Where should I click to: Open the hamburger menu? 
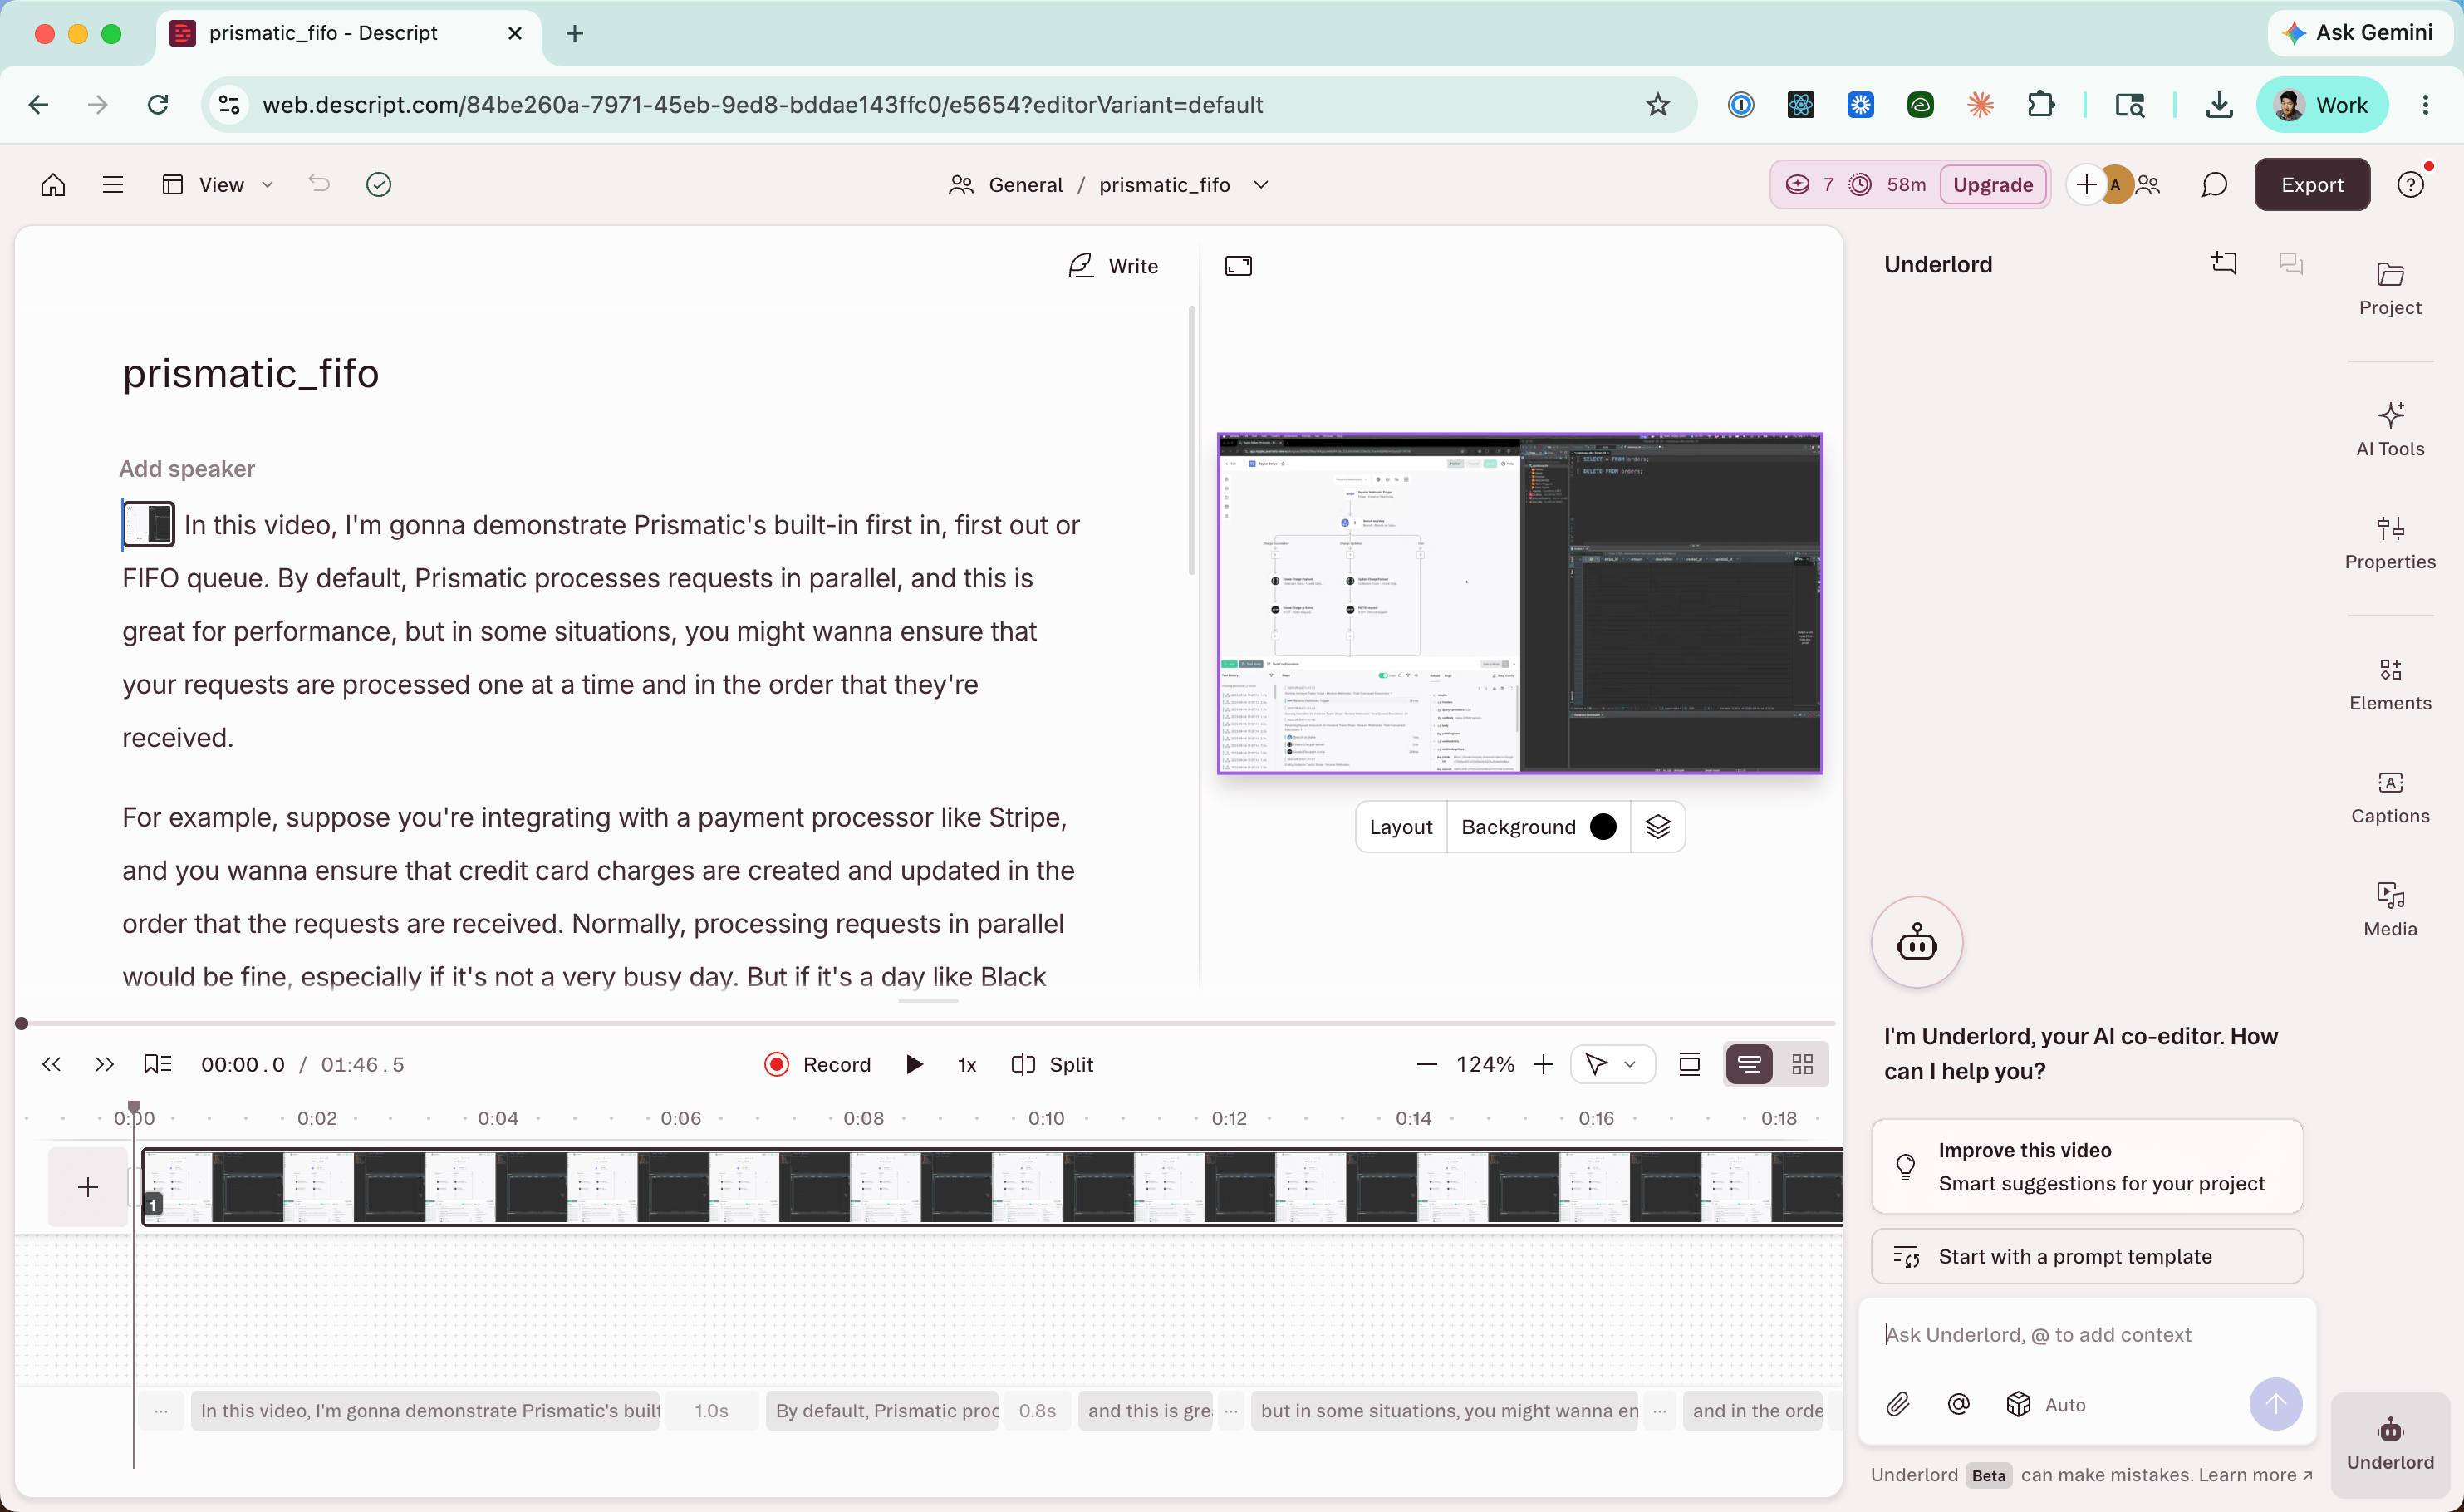point(113,185)
